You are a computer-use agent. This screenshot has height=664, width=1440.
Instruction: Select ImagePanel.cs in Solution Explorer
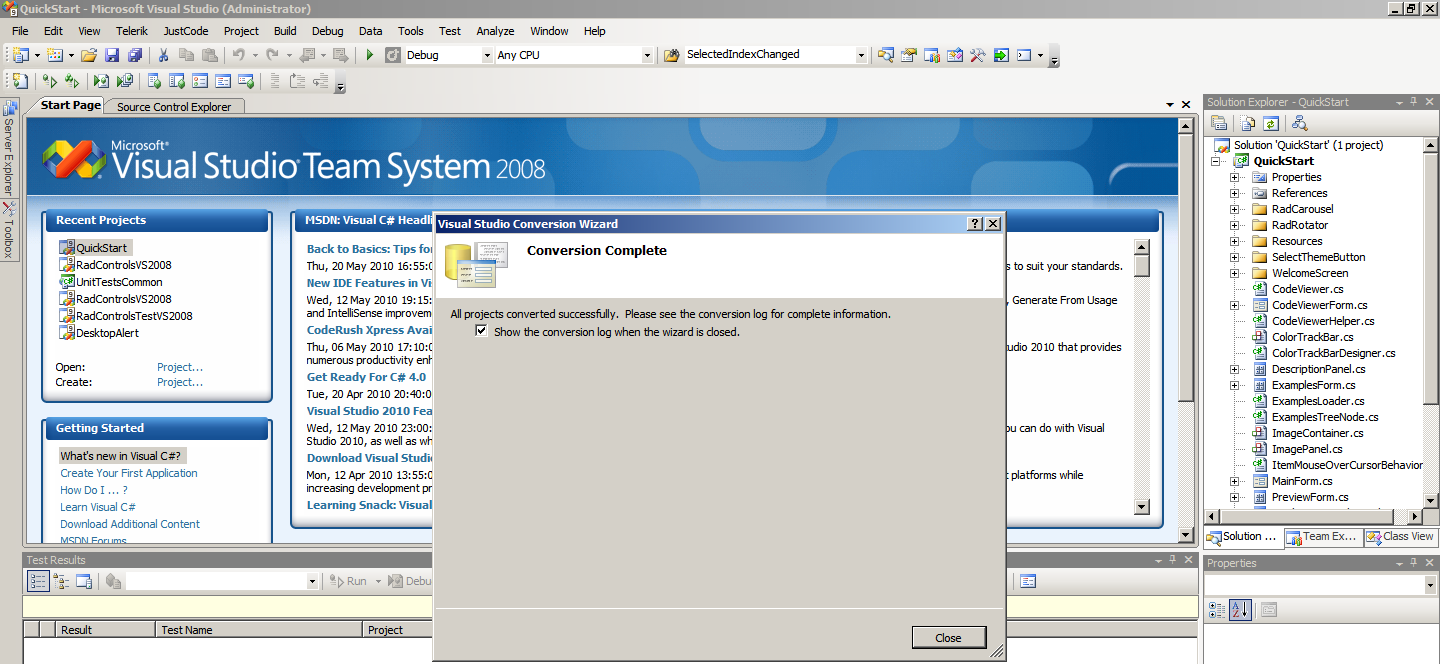point(1307,449)
